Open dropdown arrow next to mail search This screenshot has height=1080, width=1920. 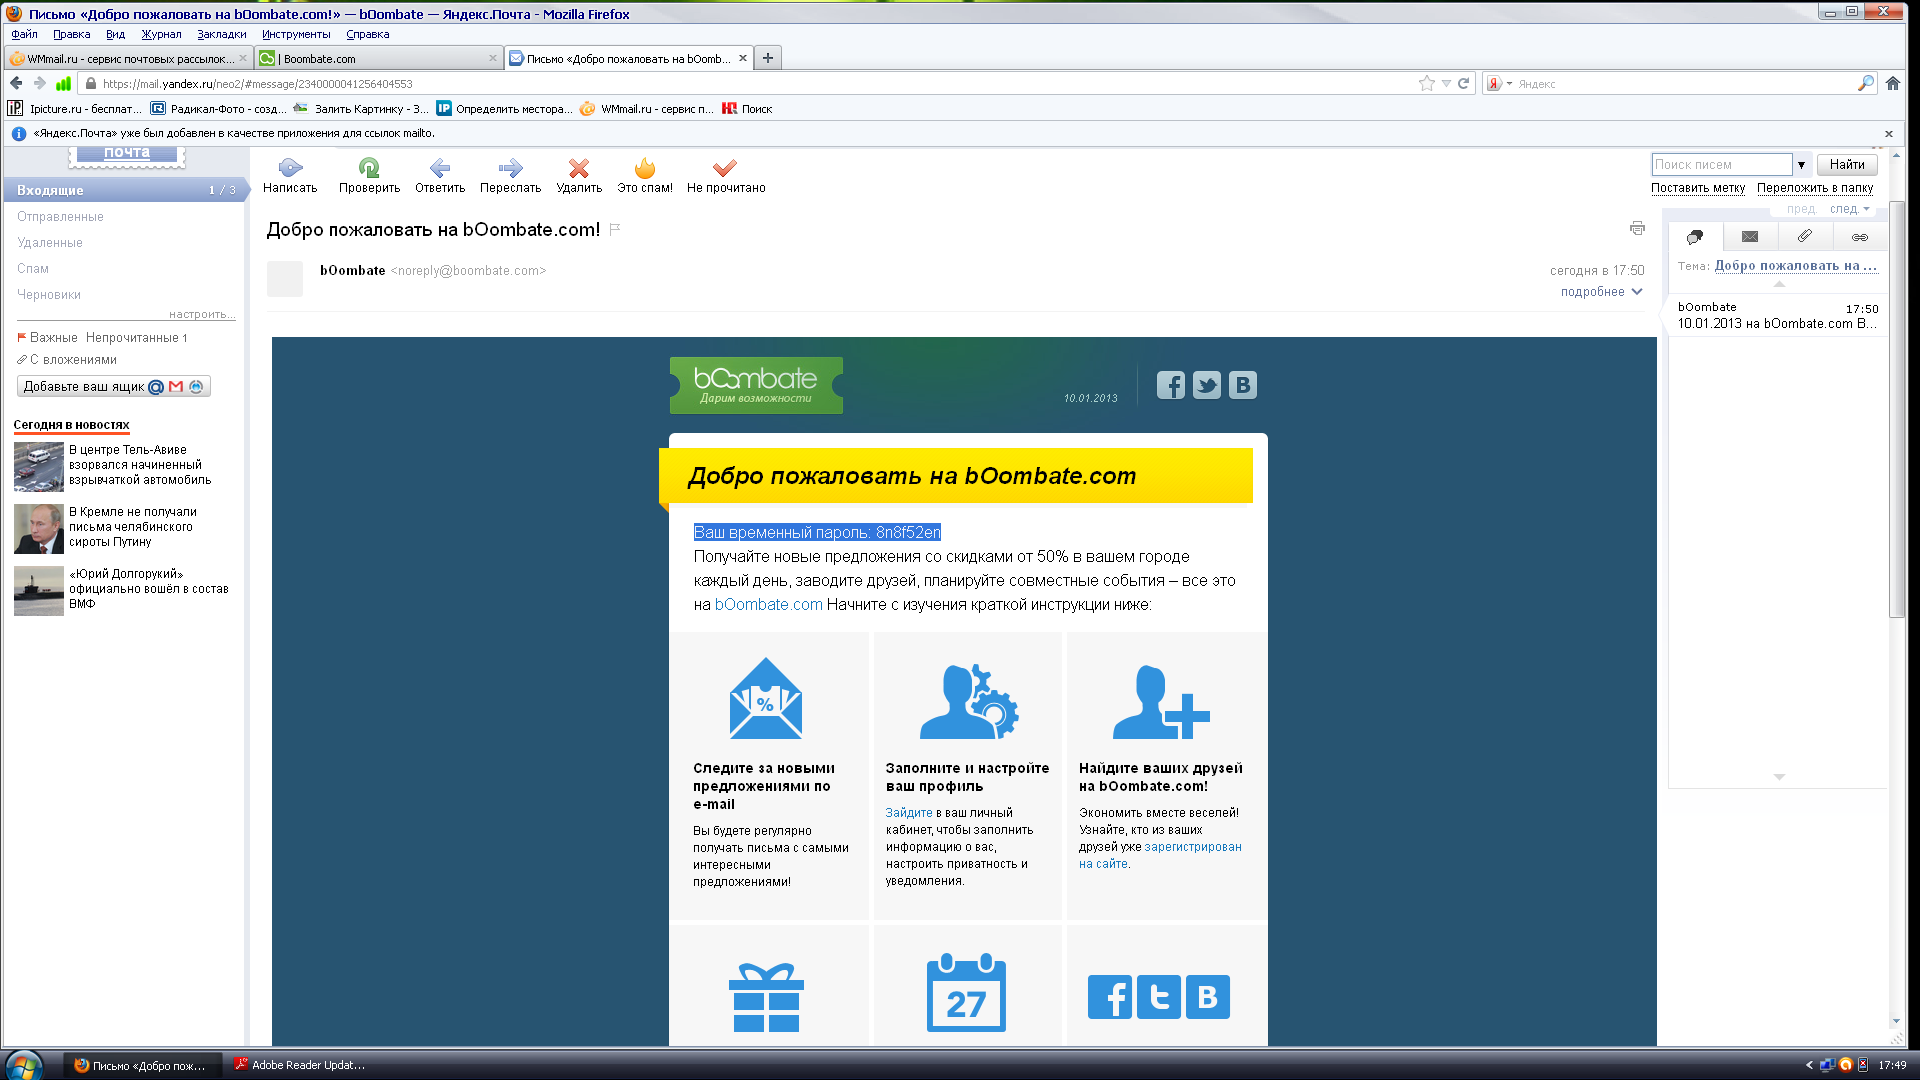point(1801,165)
